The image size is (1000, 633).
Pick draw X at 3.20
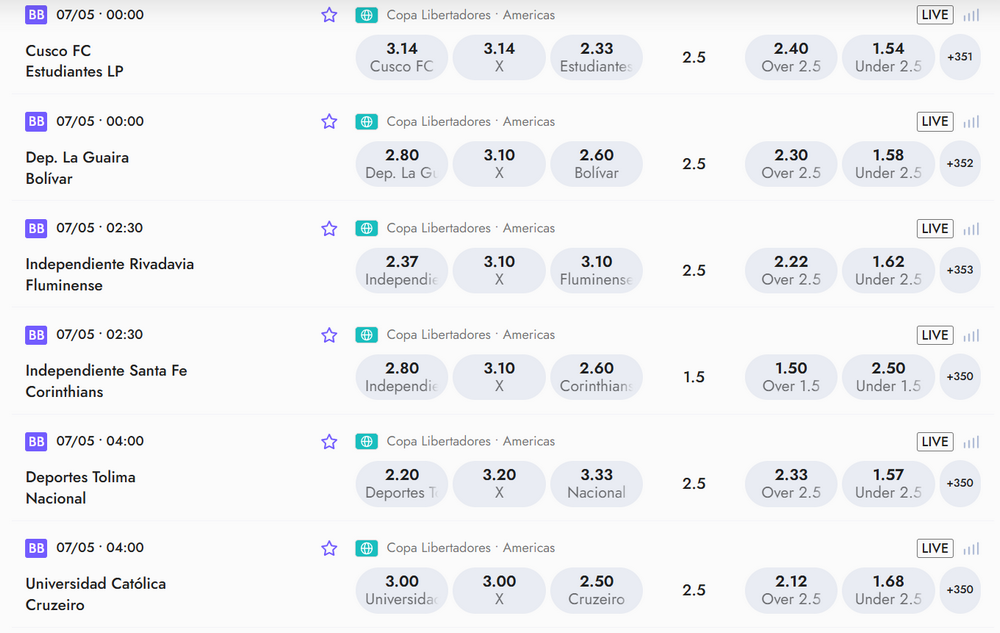pos(499,483)
